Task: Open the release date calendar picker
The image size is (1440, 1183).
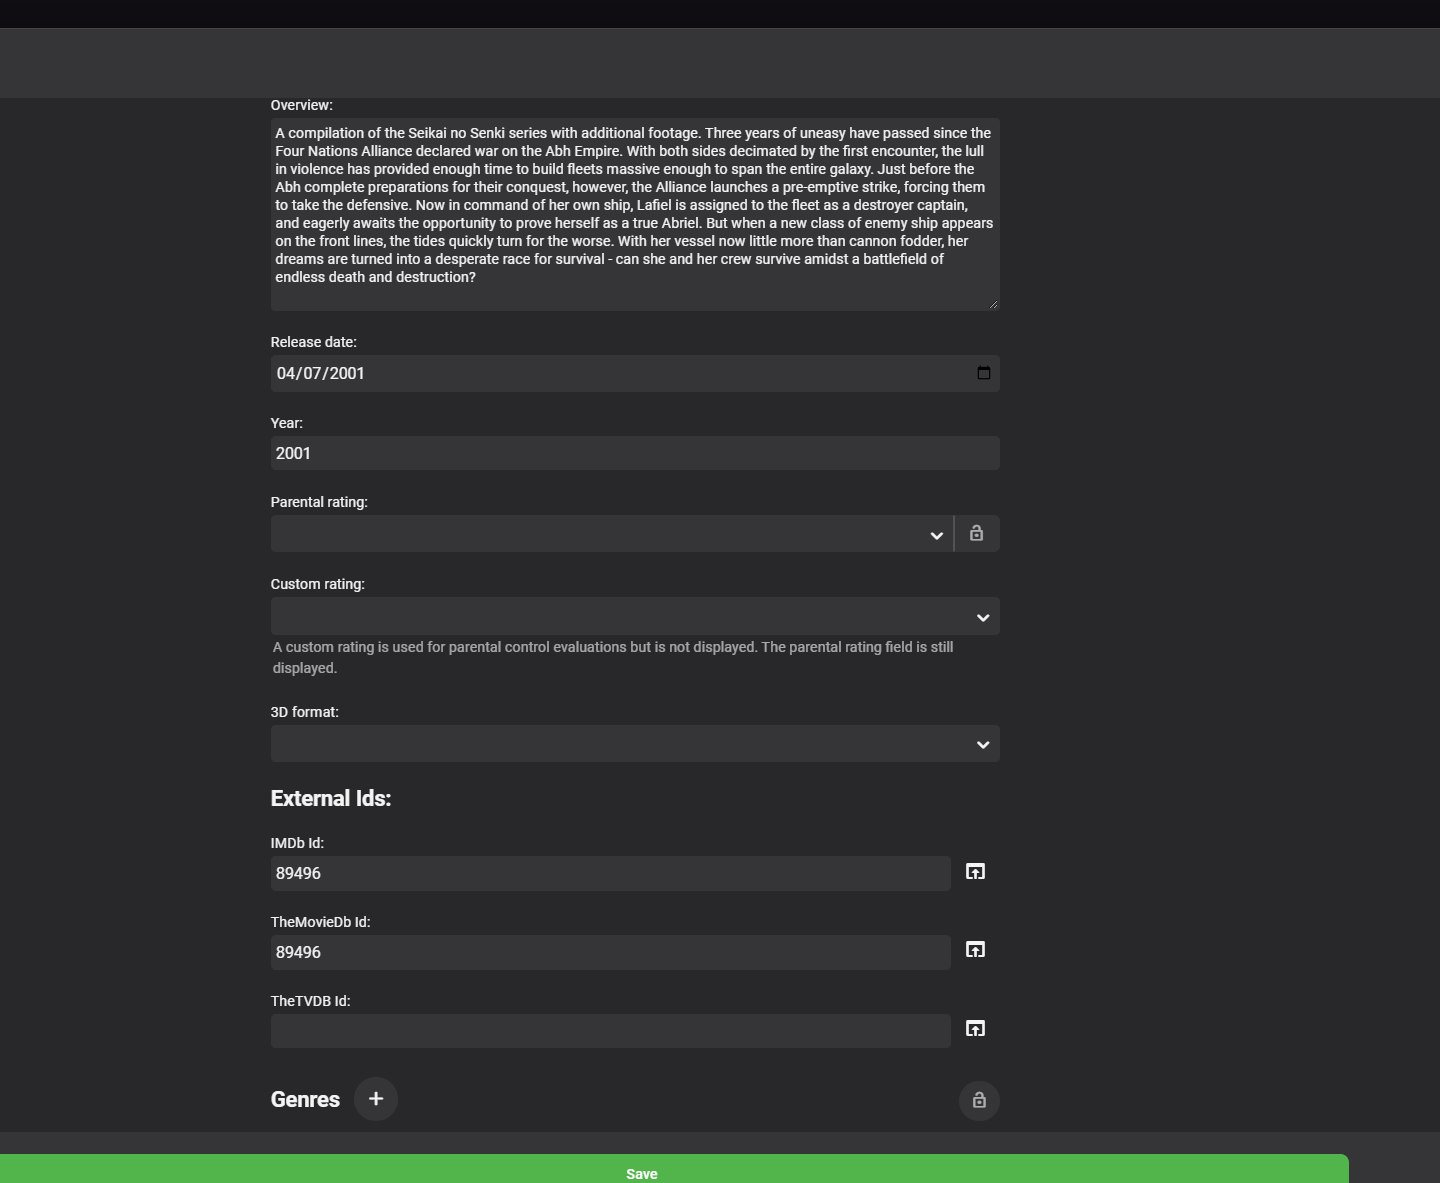Action: click(984, 373)
